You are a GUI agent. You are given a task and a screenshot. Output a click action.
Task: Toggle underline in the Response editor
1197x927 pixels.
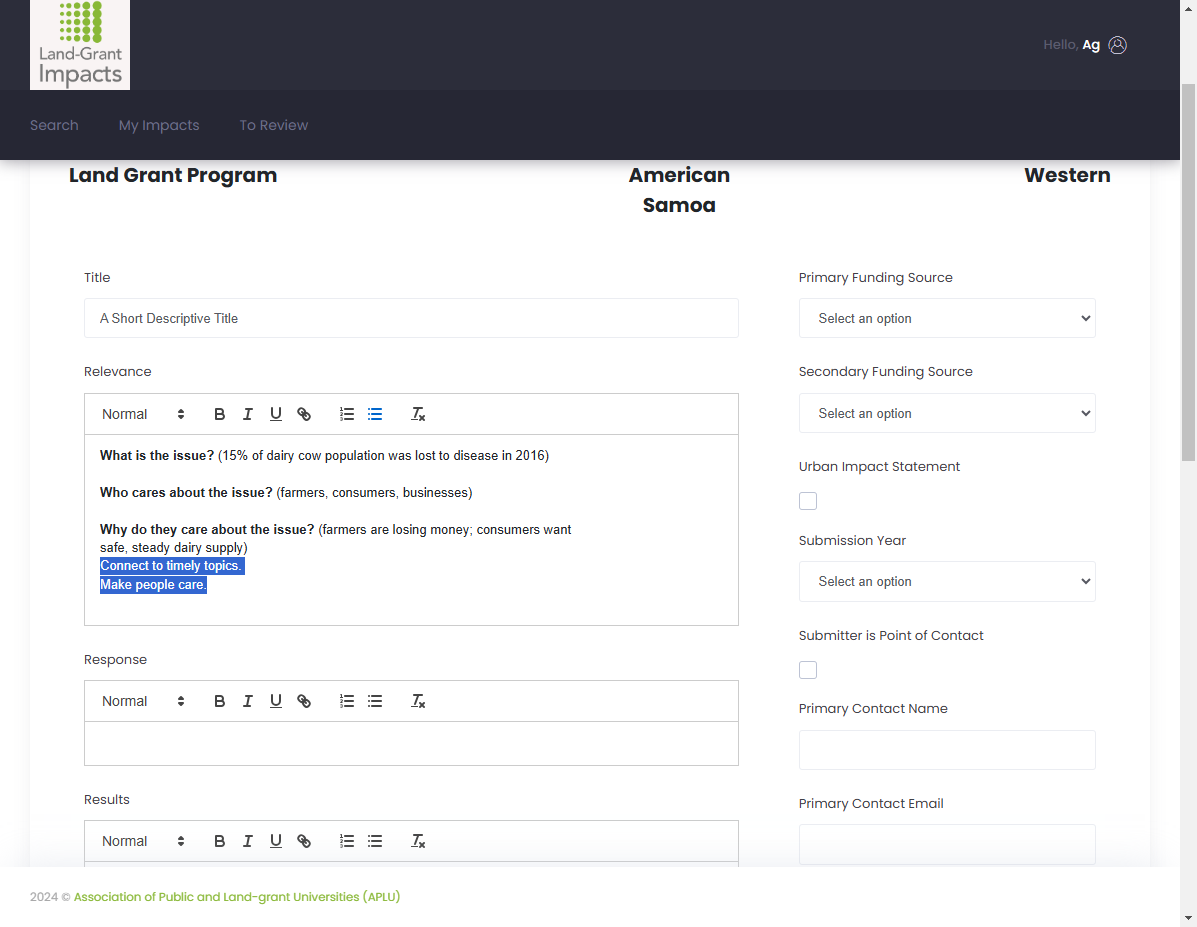tap(276, 701)
